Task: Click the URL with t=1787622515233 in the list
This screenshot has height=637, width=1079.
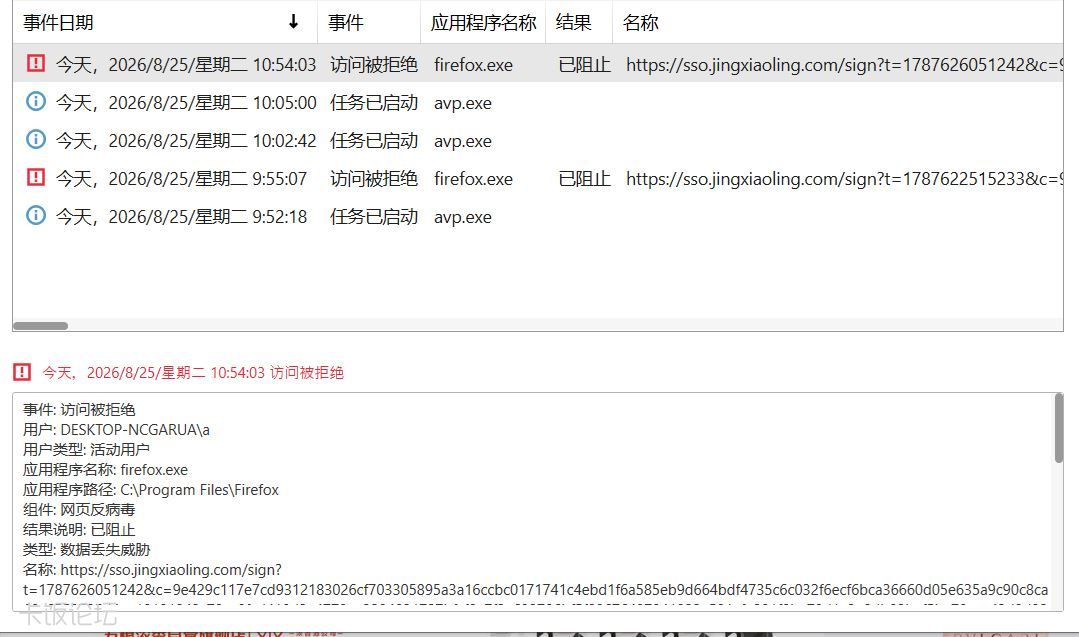Action: coord(844,179)
